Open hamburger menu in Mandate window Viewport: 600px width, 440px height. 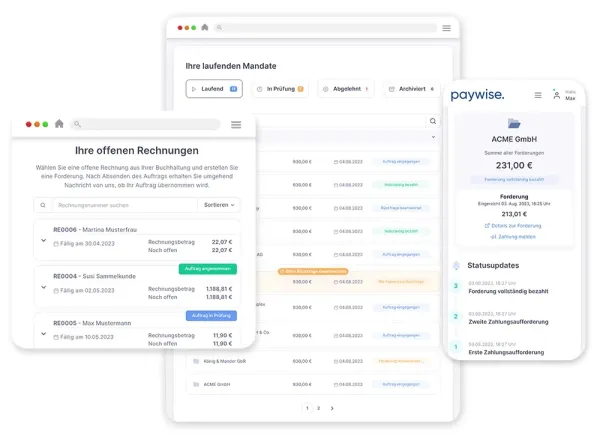tap(446, 28)
